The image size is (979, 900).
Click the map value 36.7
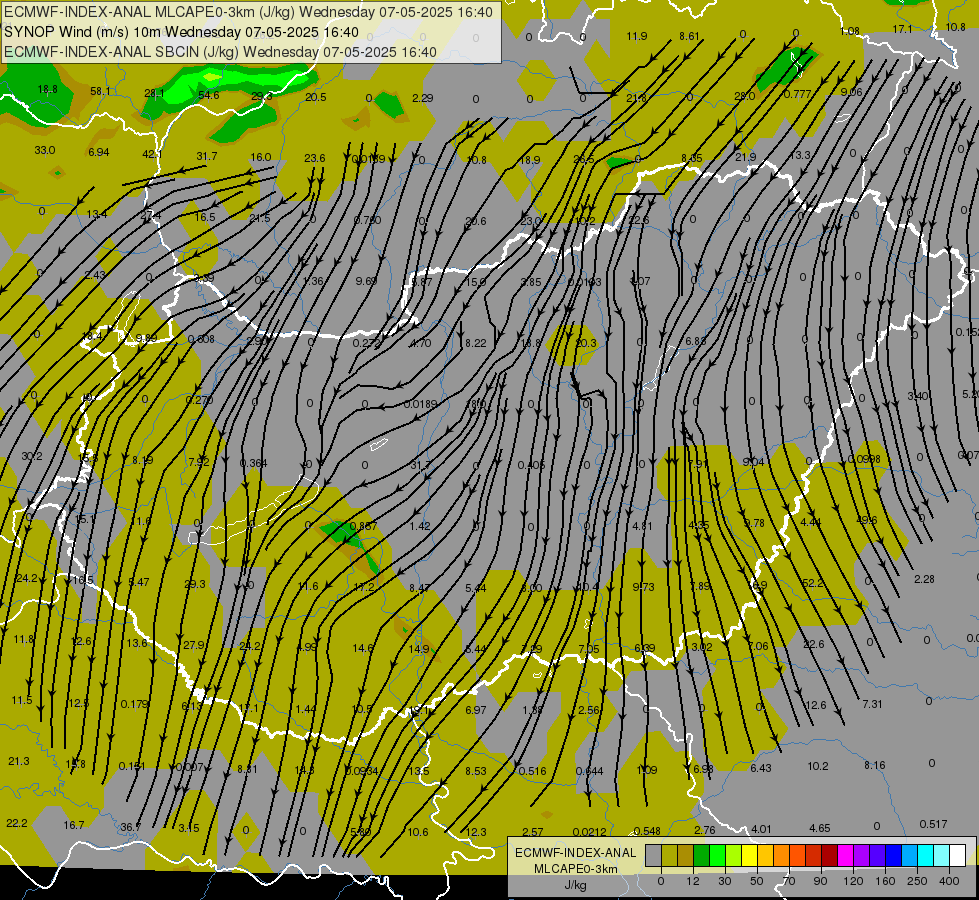pos(130,827)
